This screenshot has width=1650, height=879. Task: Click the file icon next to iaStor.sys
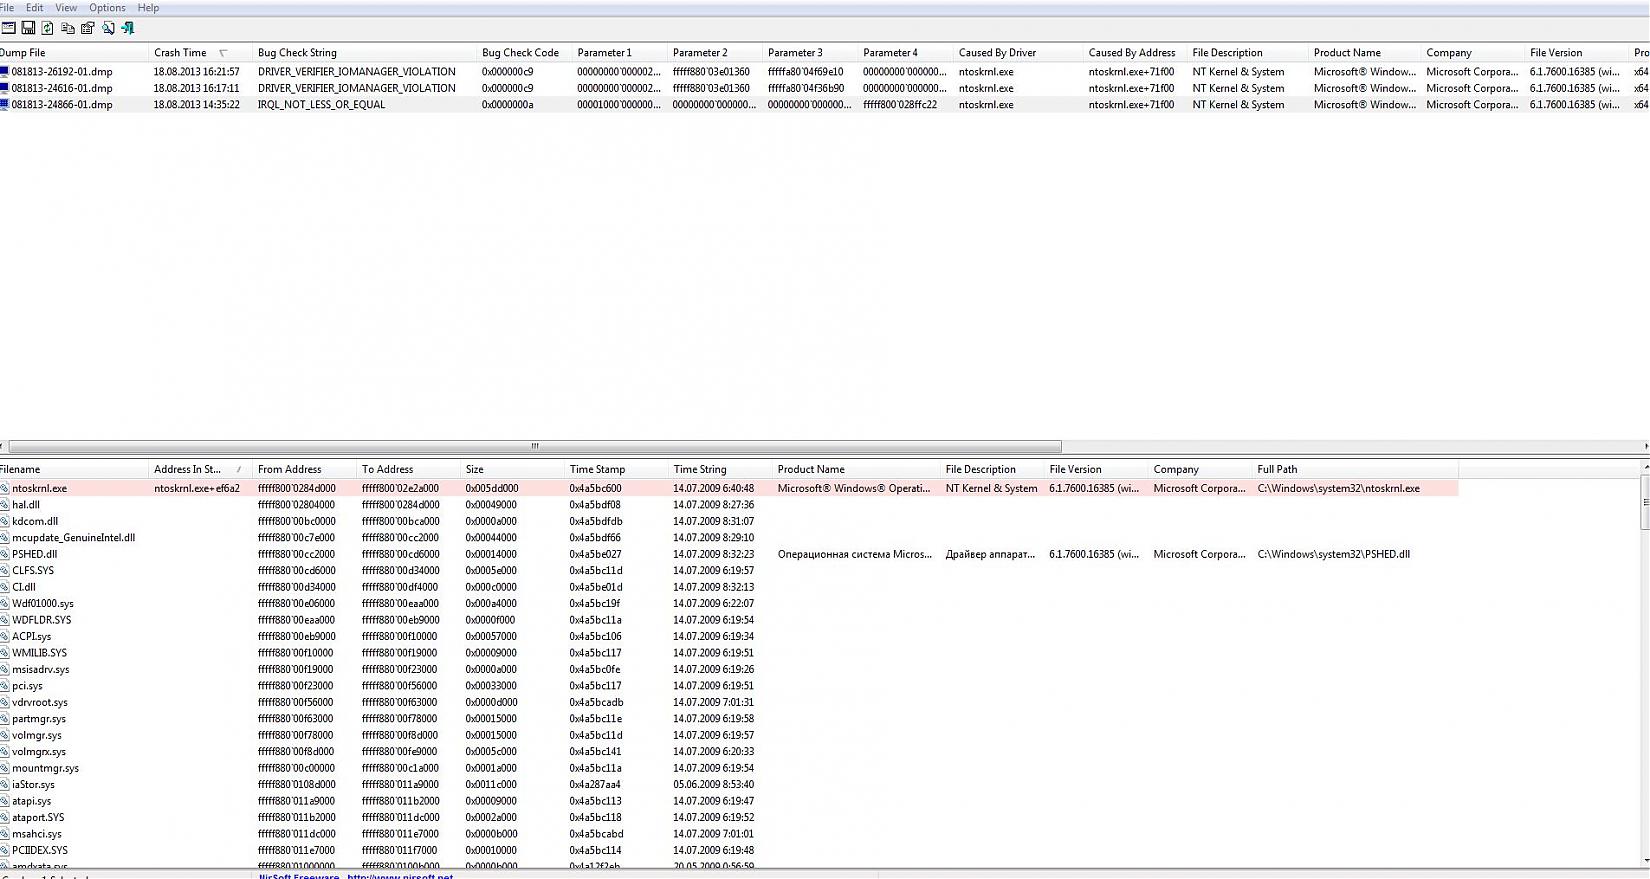click(x=4, y=785)
